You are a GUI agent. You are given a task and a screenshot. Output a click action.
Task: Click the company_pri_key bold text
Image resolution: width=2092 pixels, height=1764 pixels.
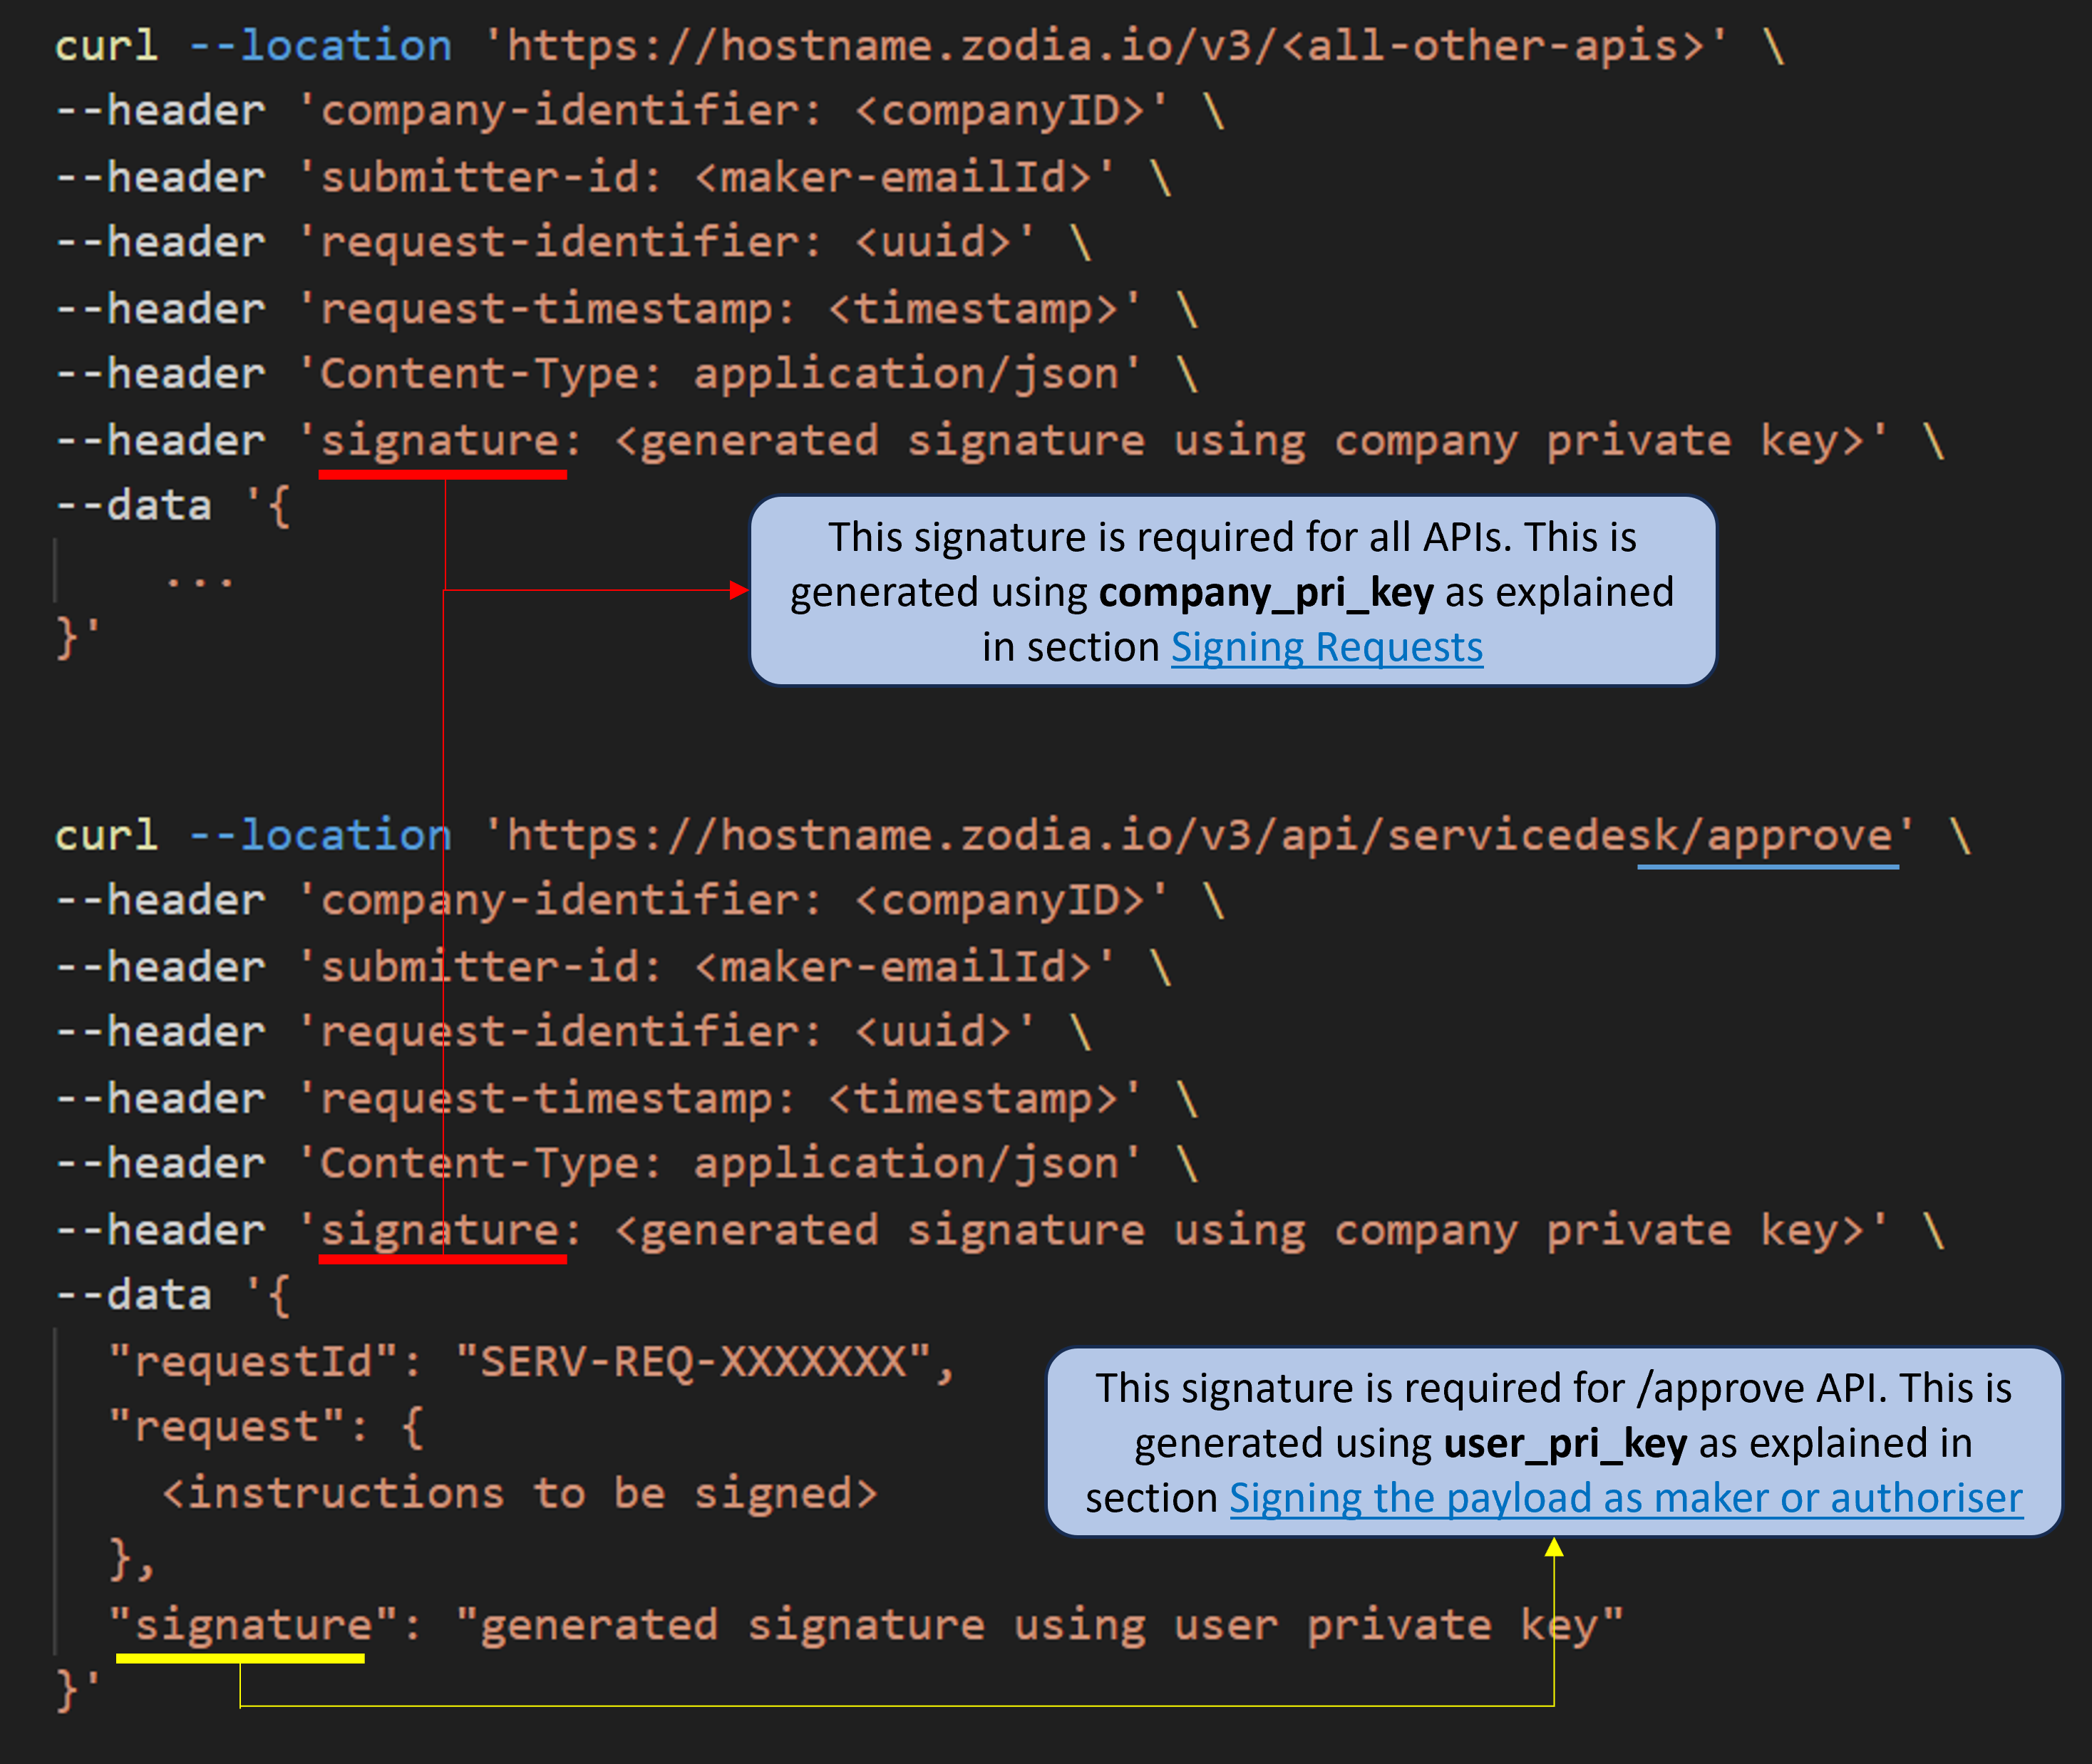(1265, 593)
